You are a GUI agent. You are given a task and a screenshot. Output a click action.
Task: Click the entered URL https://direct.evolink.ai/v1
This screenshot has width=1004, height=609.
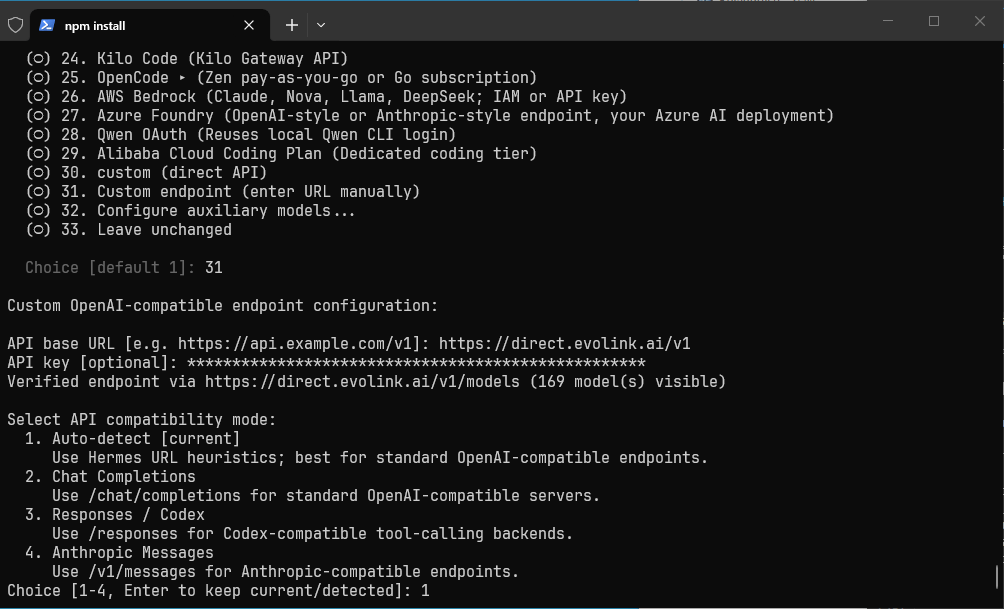565,344
